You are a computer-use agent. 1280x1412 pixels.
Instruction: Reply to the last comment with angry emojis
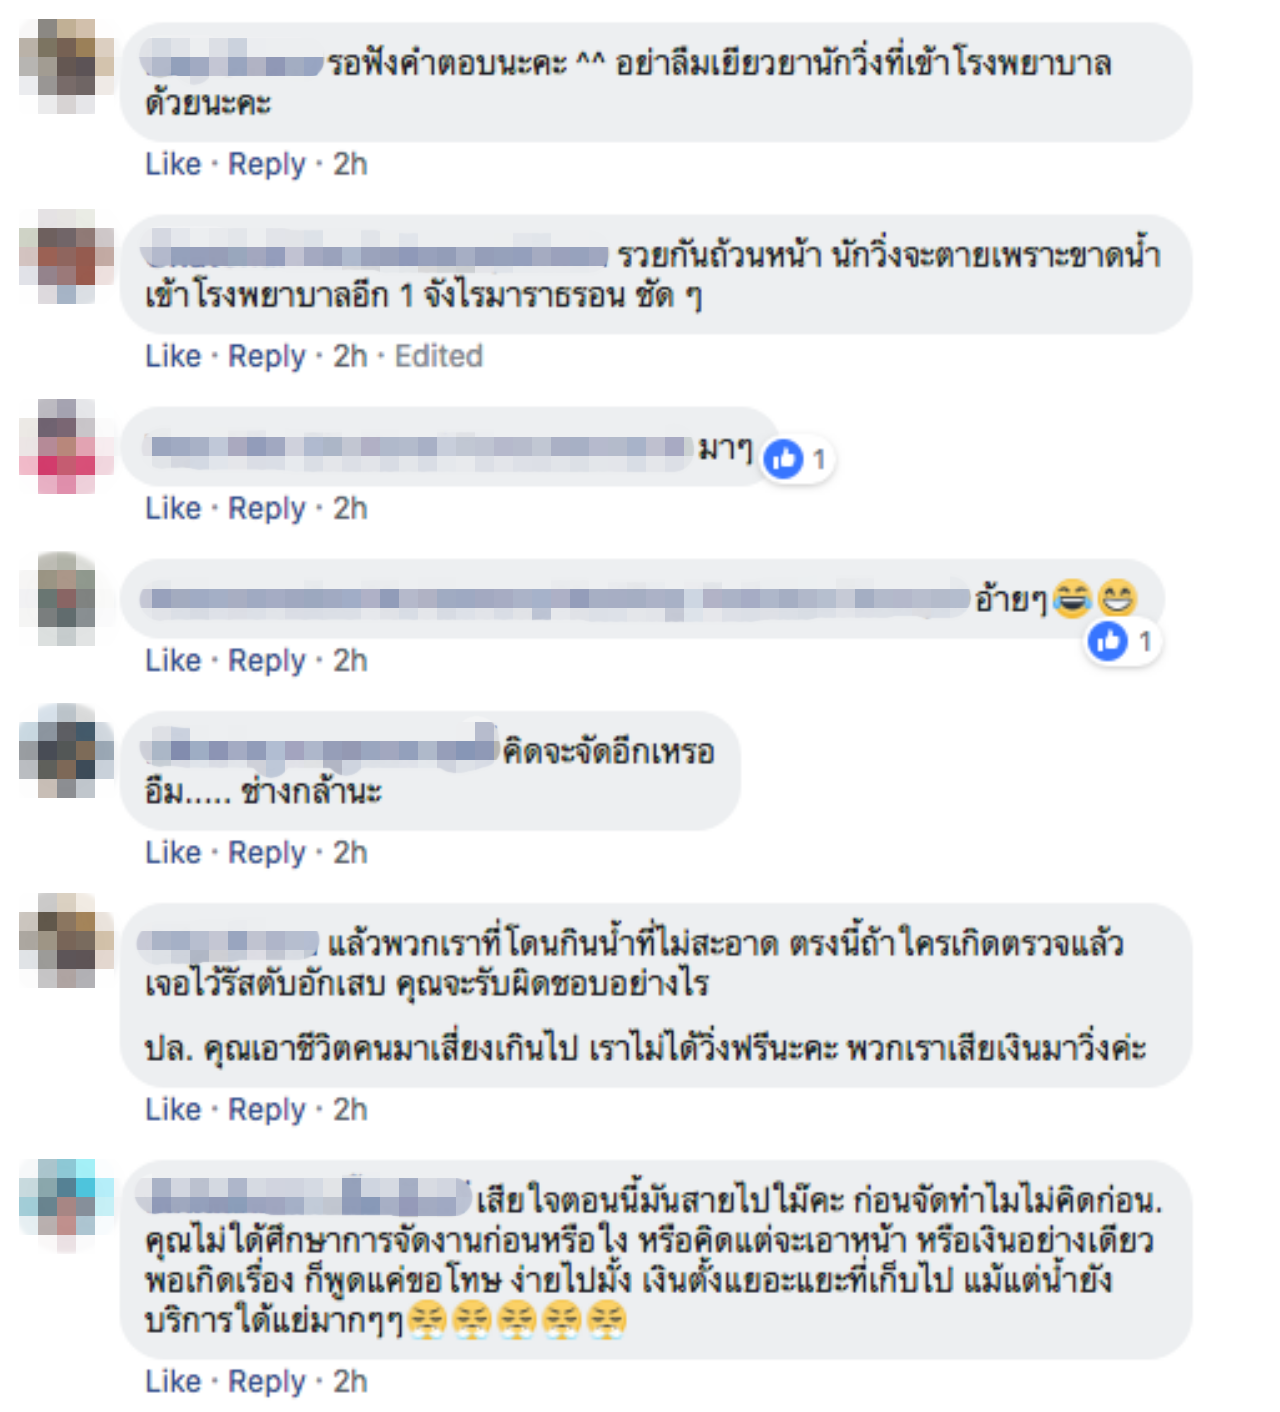(x=267, y=1381)
